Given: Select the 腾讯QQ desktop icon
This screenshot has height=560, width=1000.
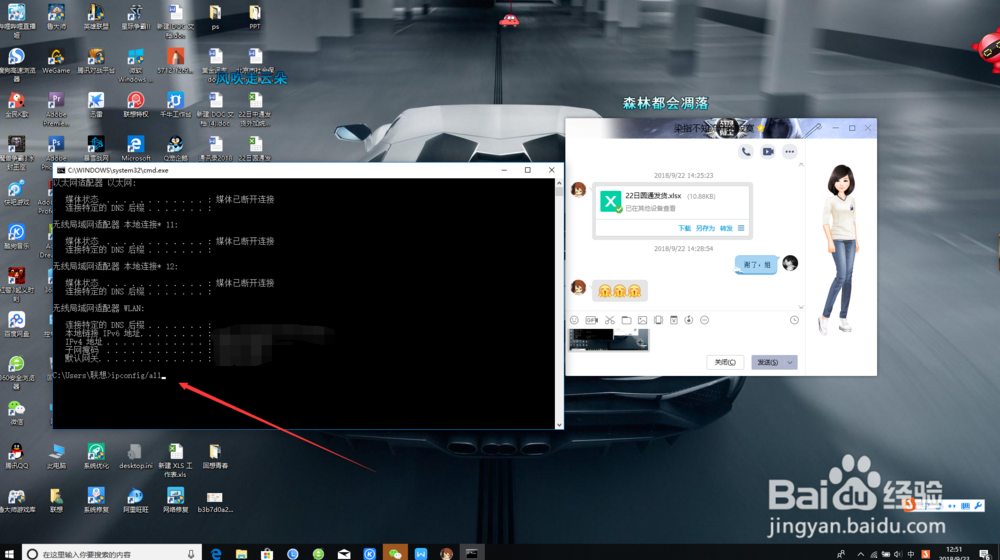Looking at the screenshot, I should pyautogui.click(x=17, y=456).
